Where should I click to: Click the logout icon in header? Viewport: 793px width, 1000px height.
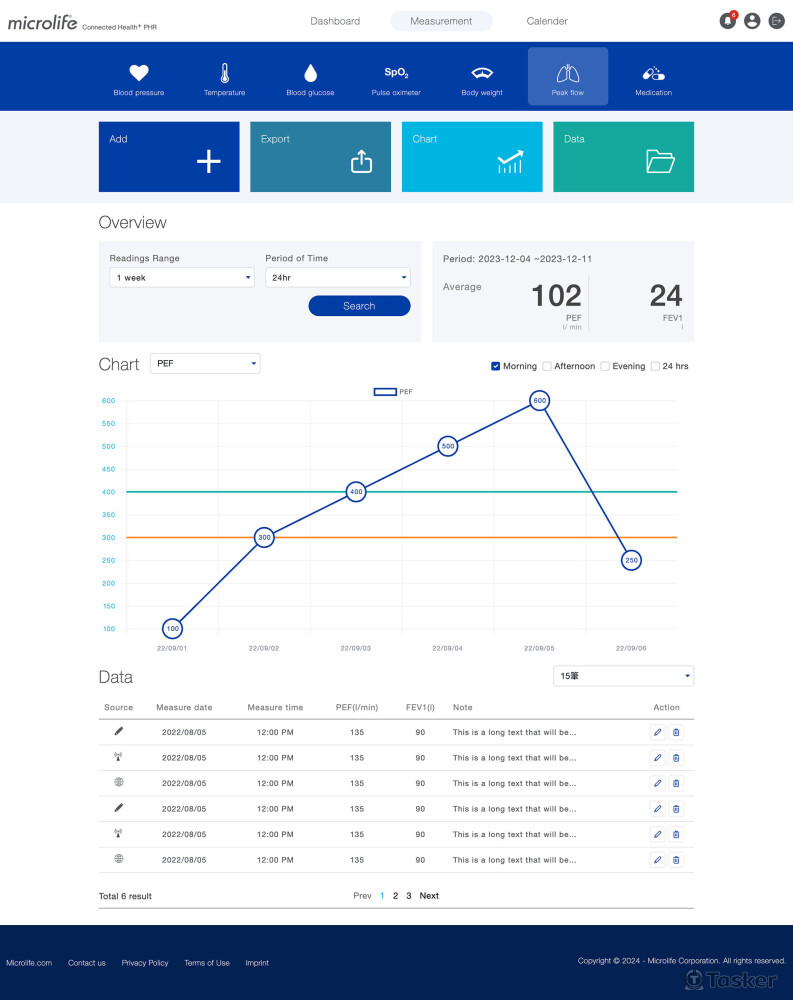pos(776,21)
